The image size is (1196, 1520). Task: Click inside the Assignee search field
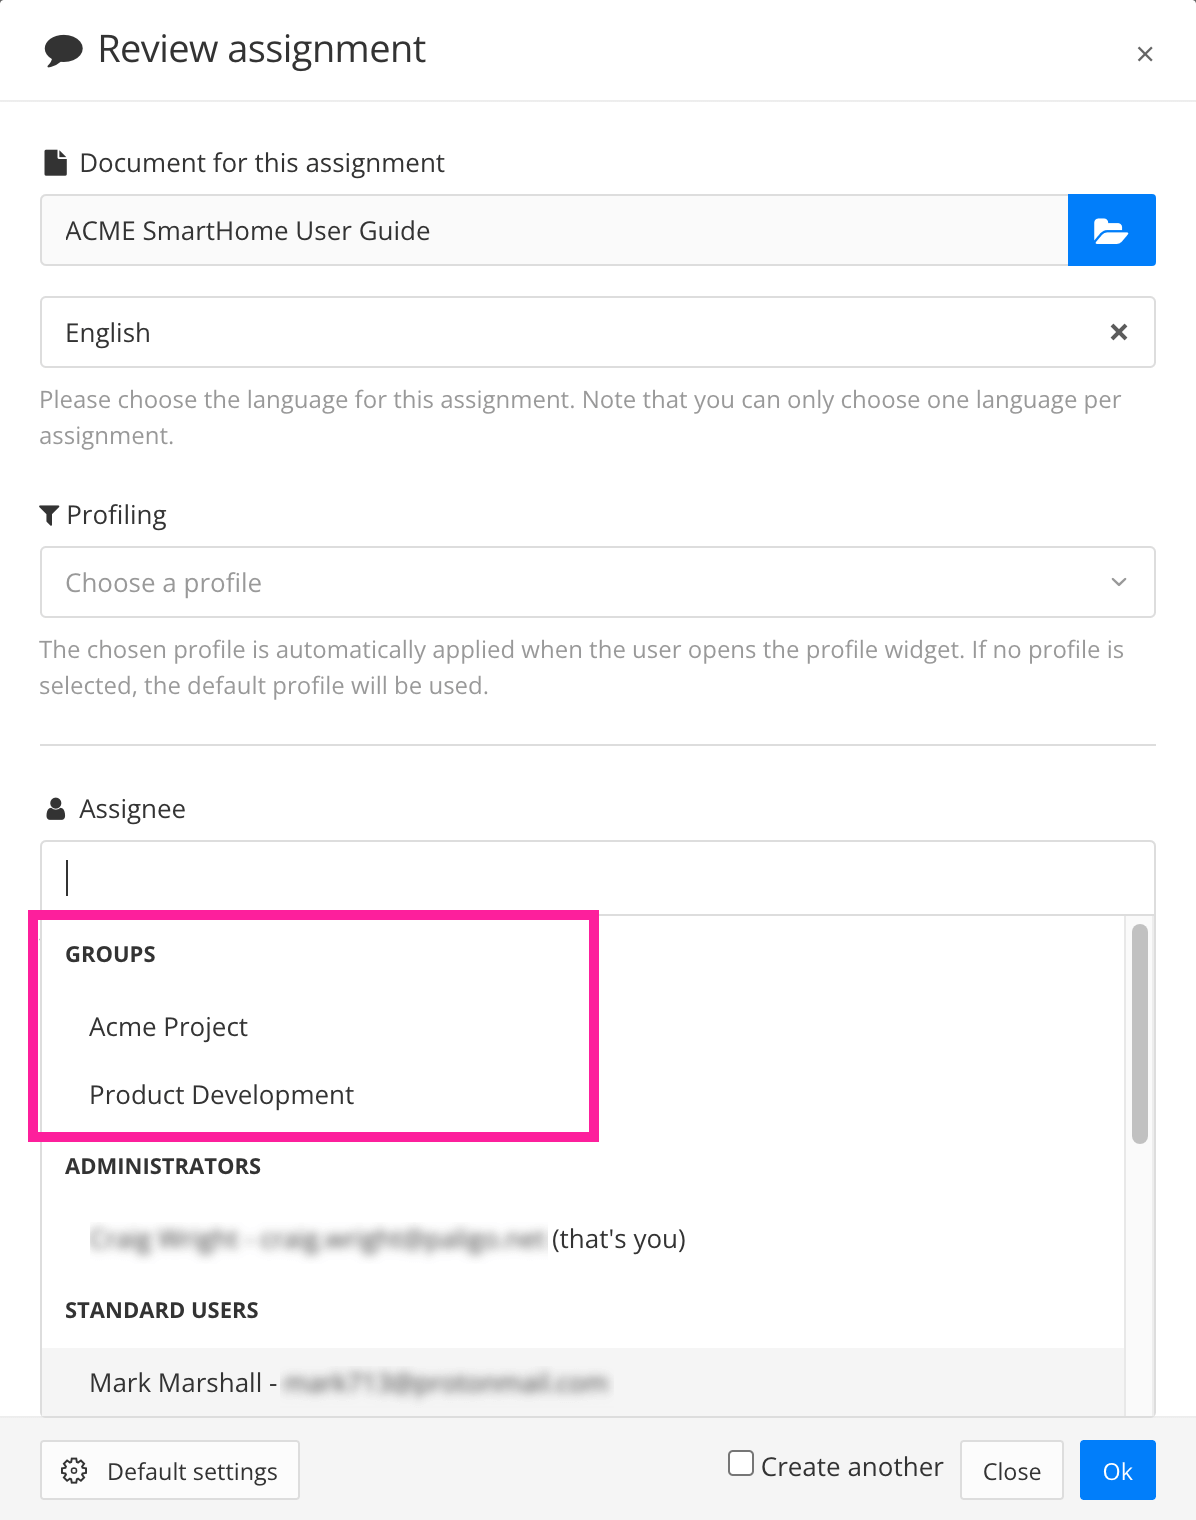click(x=598, y=876)
